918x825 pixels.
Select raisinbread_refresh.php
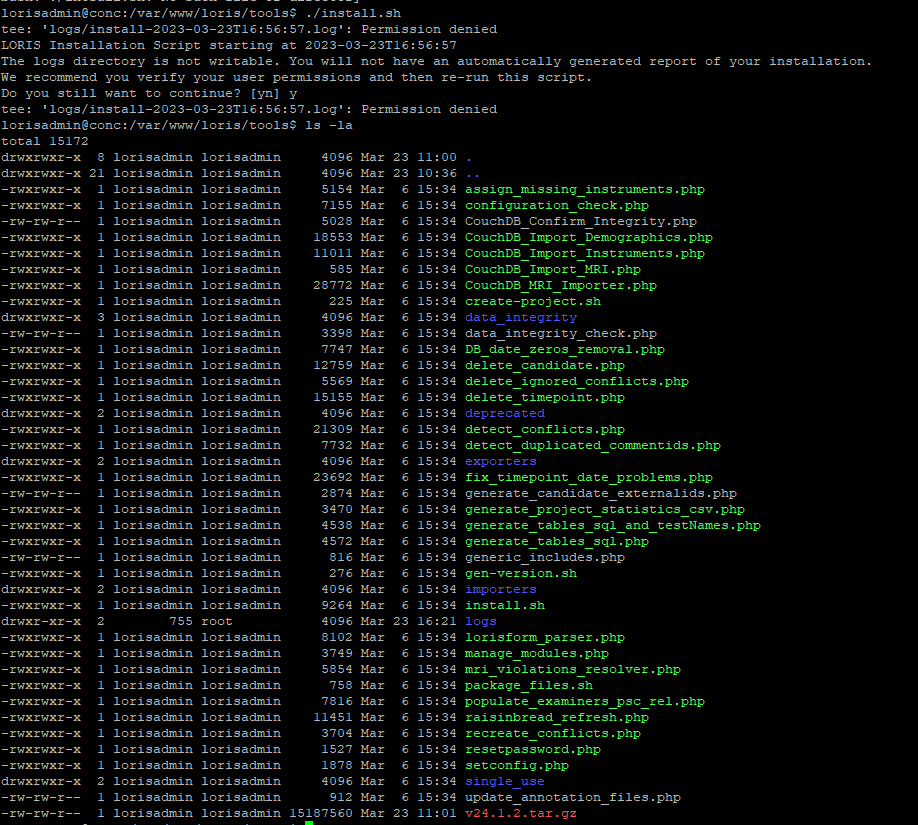[557, 718]
